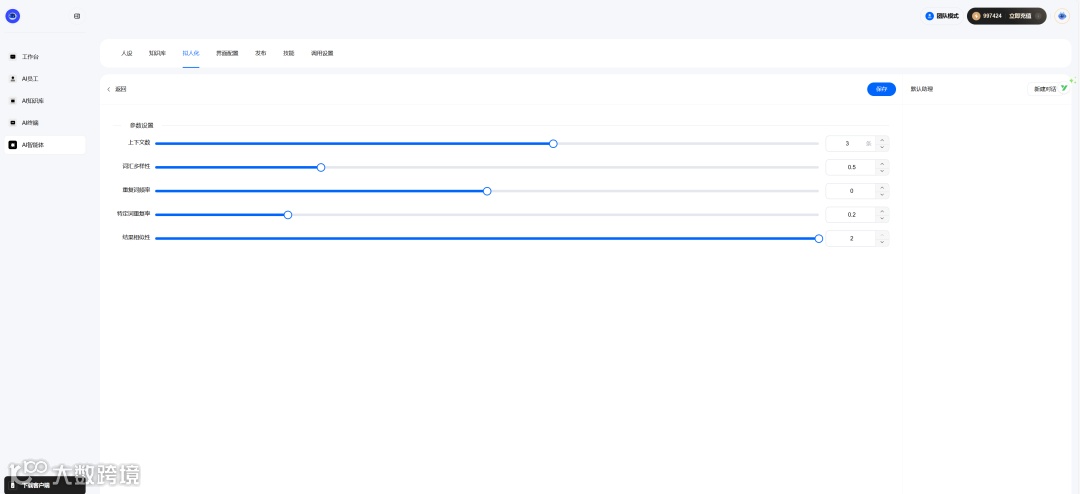Click the blue app logo icon

point(13,16)
